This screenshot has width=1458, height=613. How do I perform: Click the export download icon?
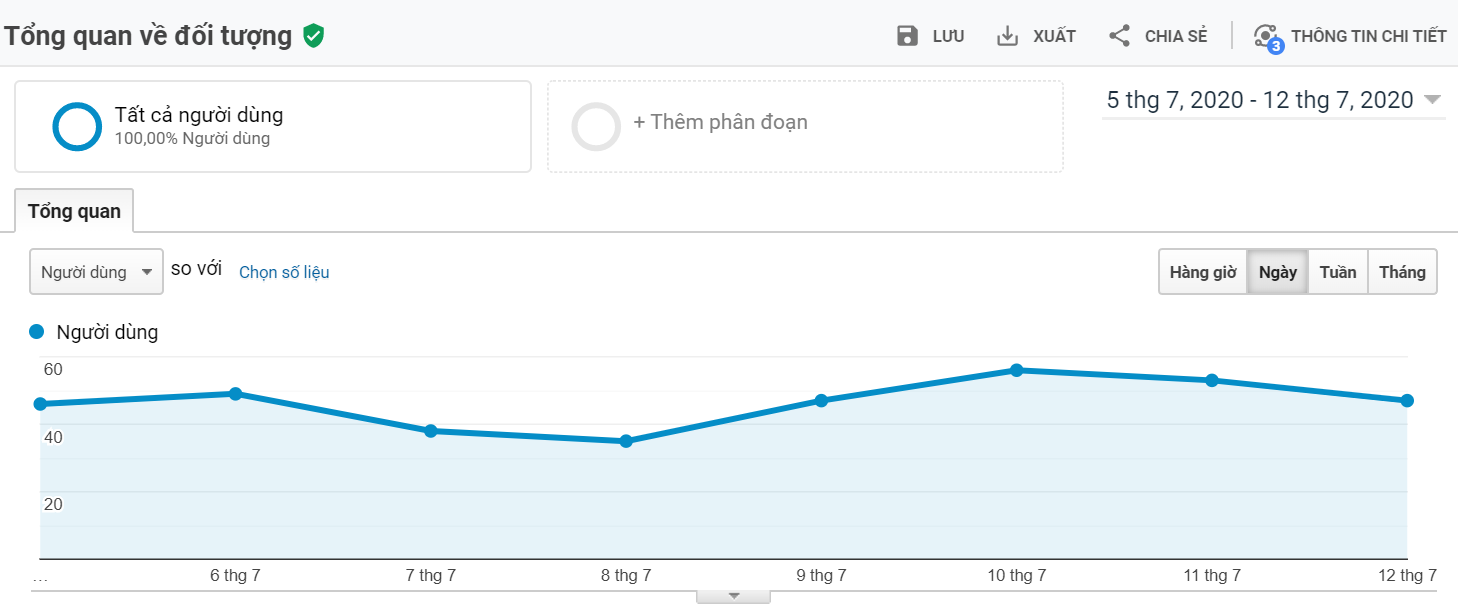[1007, 37]
